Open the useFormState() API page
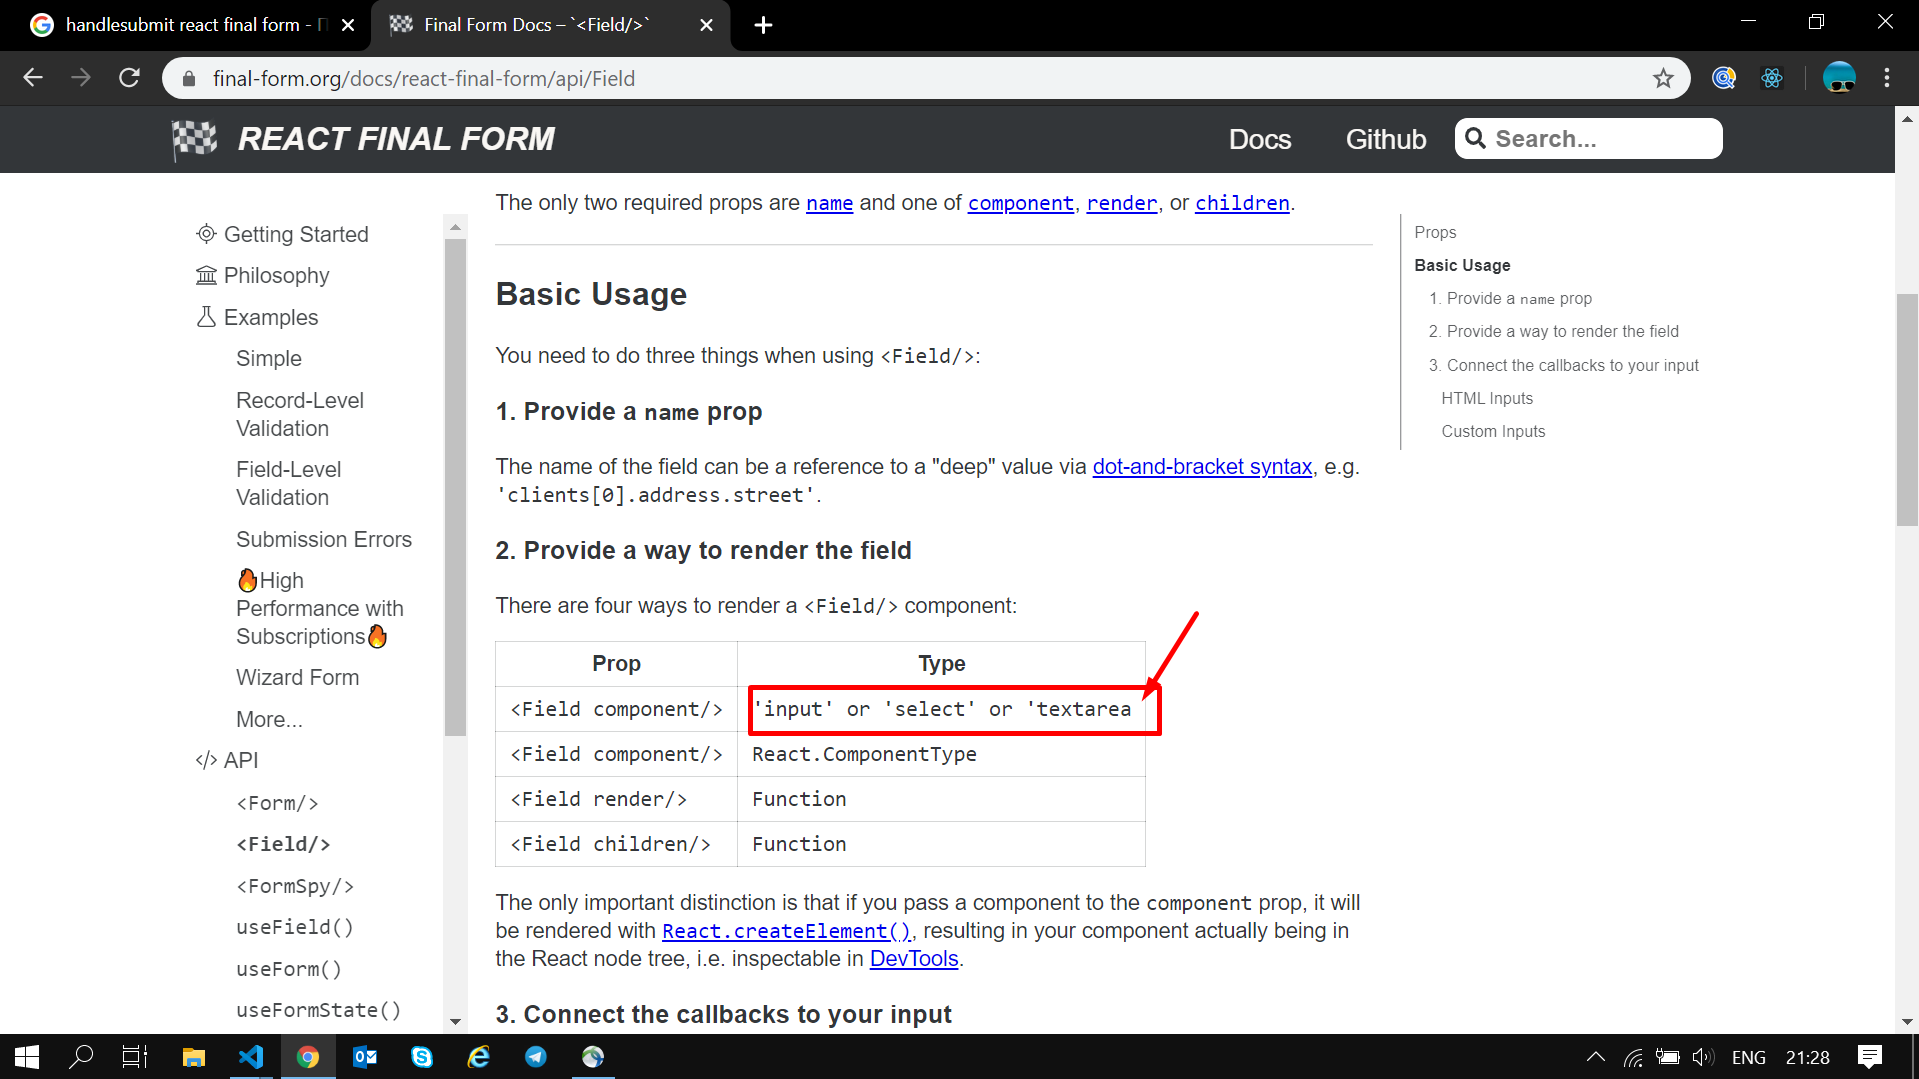The width and height of the screenshot is (1919, 1079). click(319, 1010)
